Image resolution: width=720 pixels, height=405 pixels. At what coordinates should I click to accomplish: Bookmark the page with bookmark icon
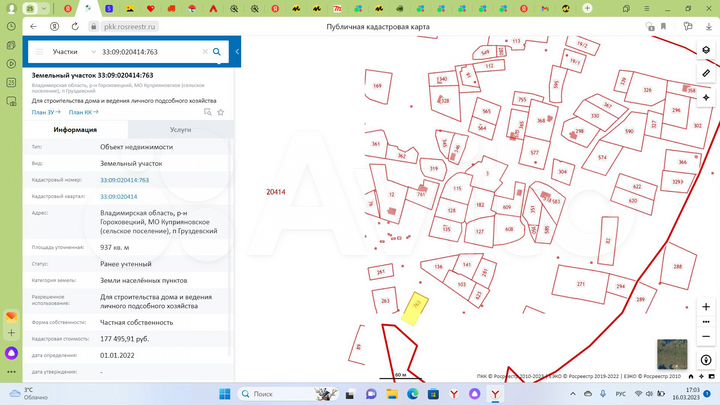(664, 27)
